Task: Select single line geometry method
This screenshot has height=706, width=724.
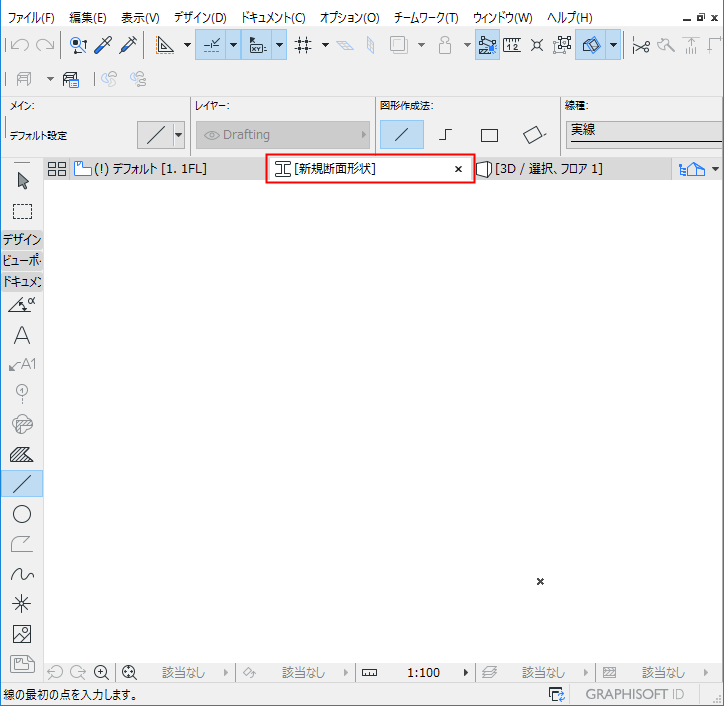Action: tap(402, 135)
